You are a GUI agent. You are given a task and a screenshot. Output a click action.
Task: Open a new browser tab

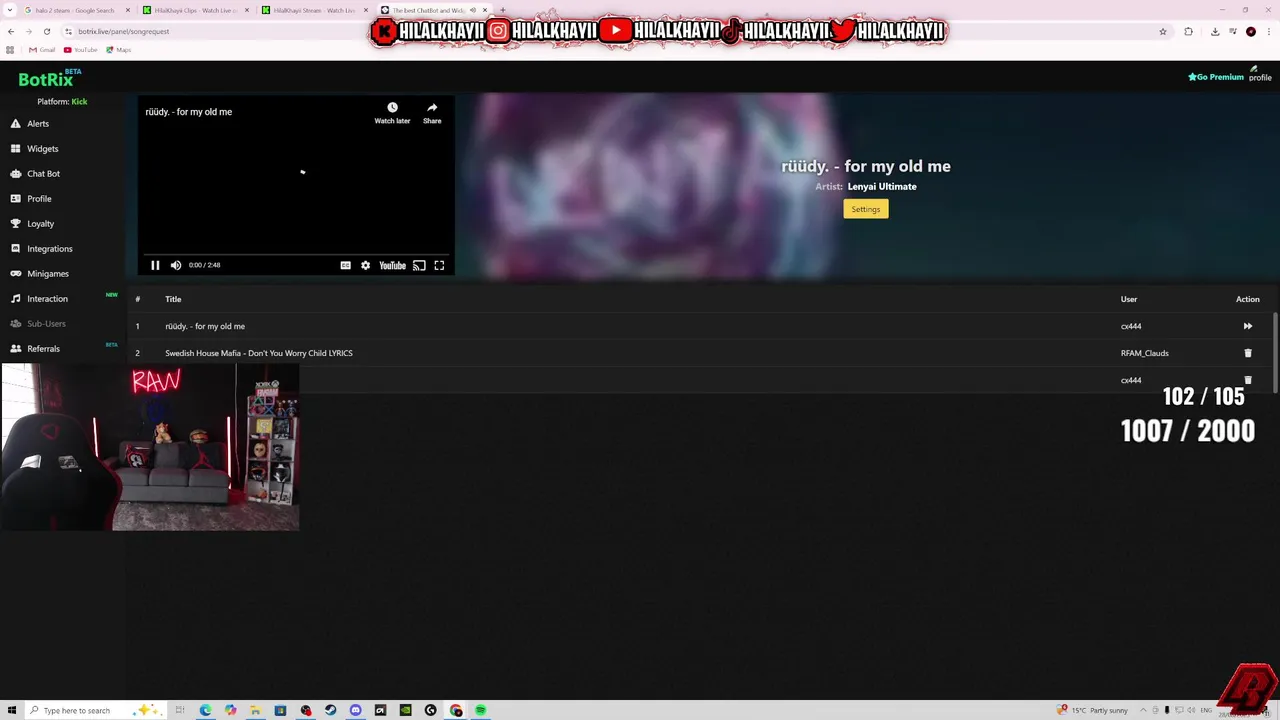click(503, 10)
